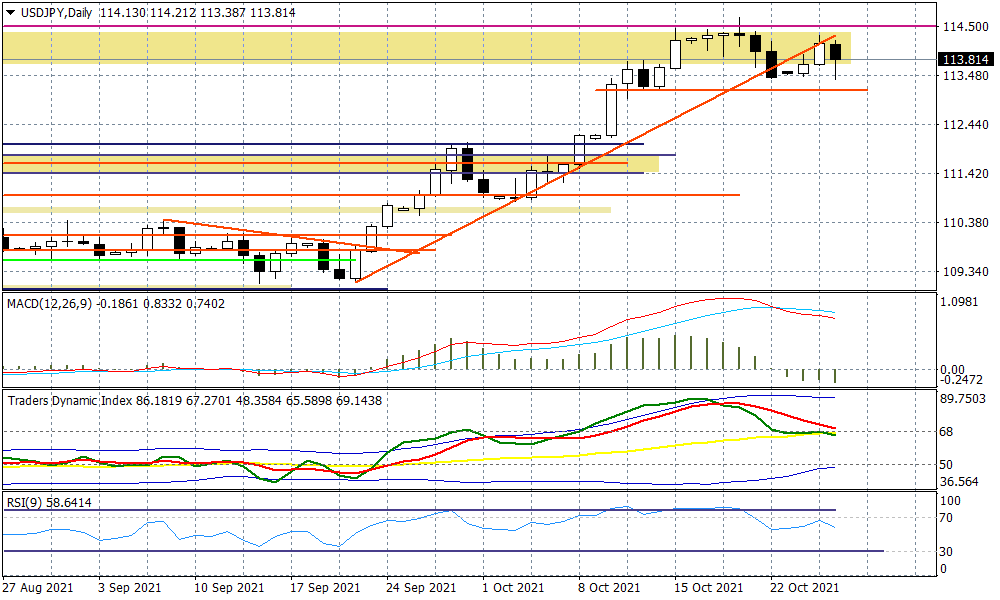Click the 1 Oct 2021 date label
This screenshot has height=600, width=1000.
(x=513, y=588)
